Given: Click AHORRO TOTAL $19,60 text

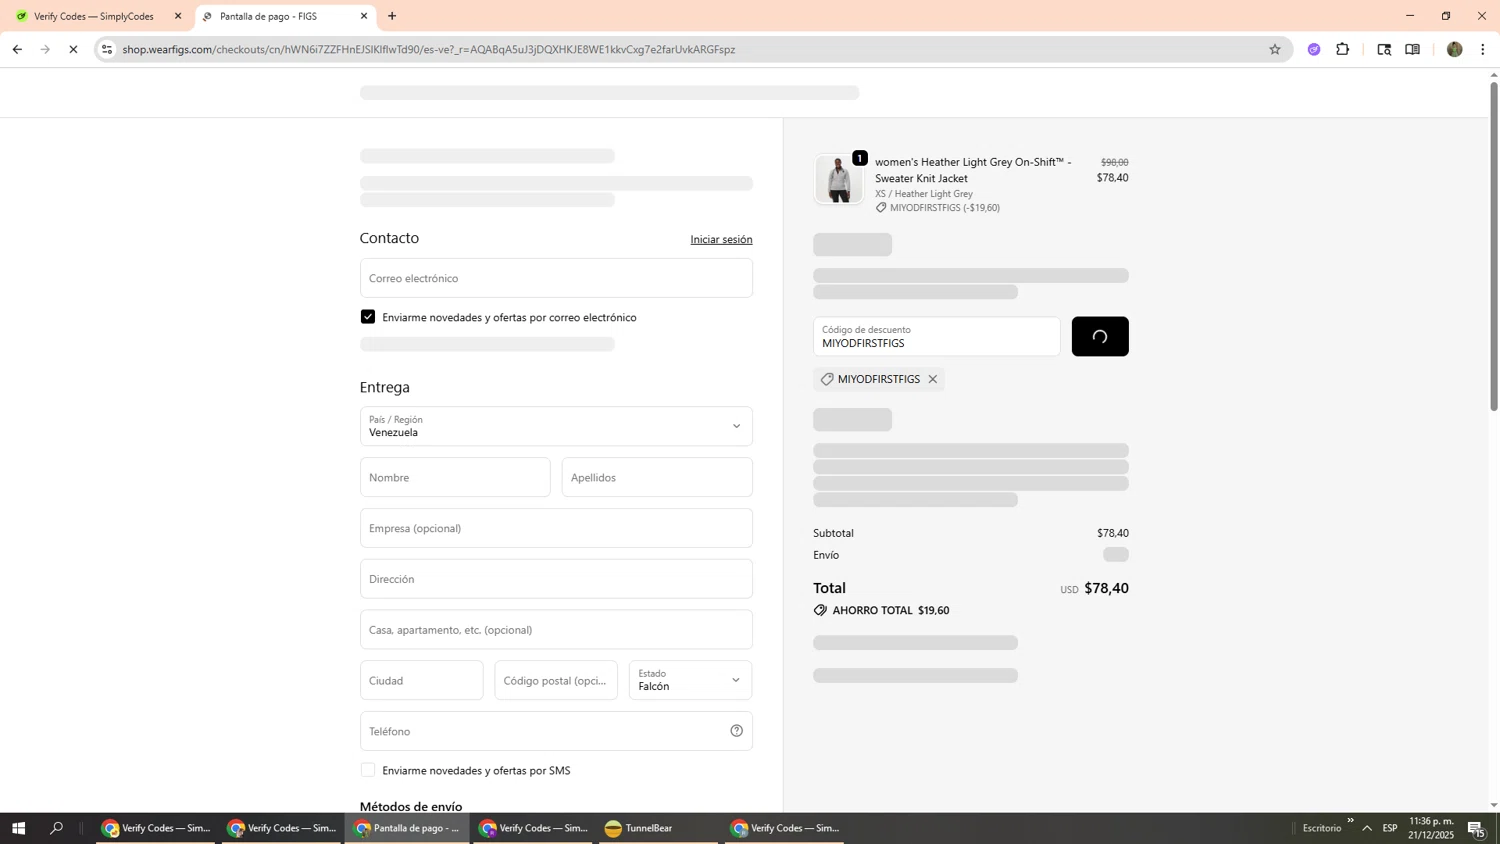Looking at the screenshot, I should (x=890, y=610).
